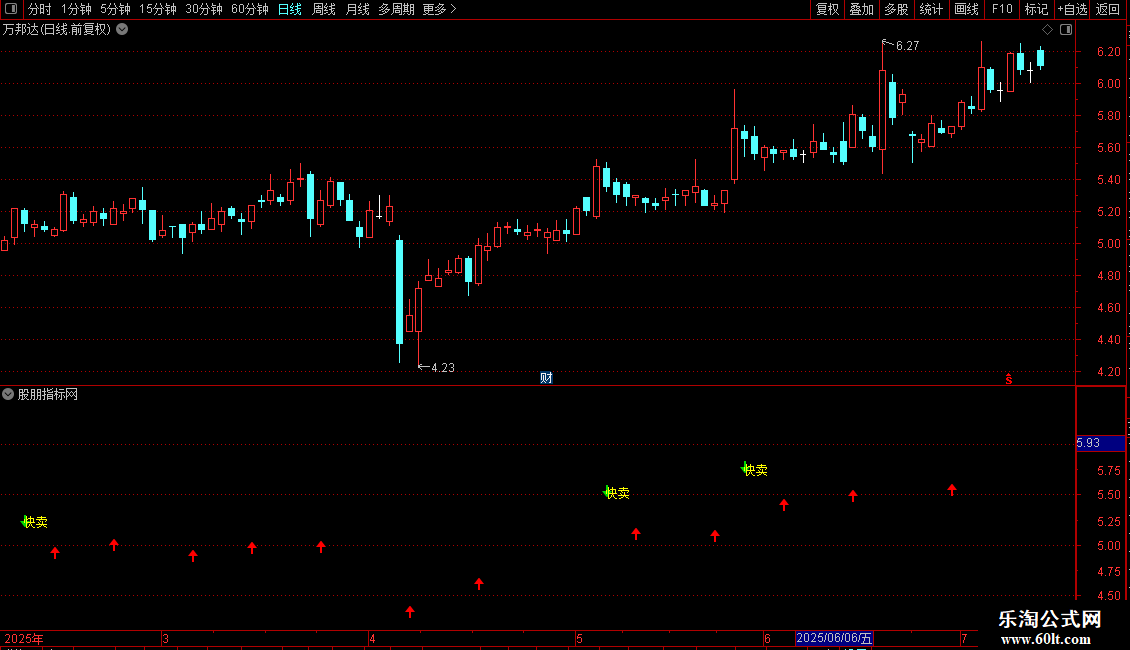The width and height of the screenshot is (1130, 650).
Task: Click the last red buy arrow near July
Action: [952, 490]
